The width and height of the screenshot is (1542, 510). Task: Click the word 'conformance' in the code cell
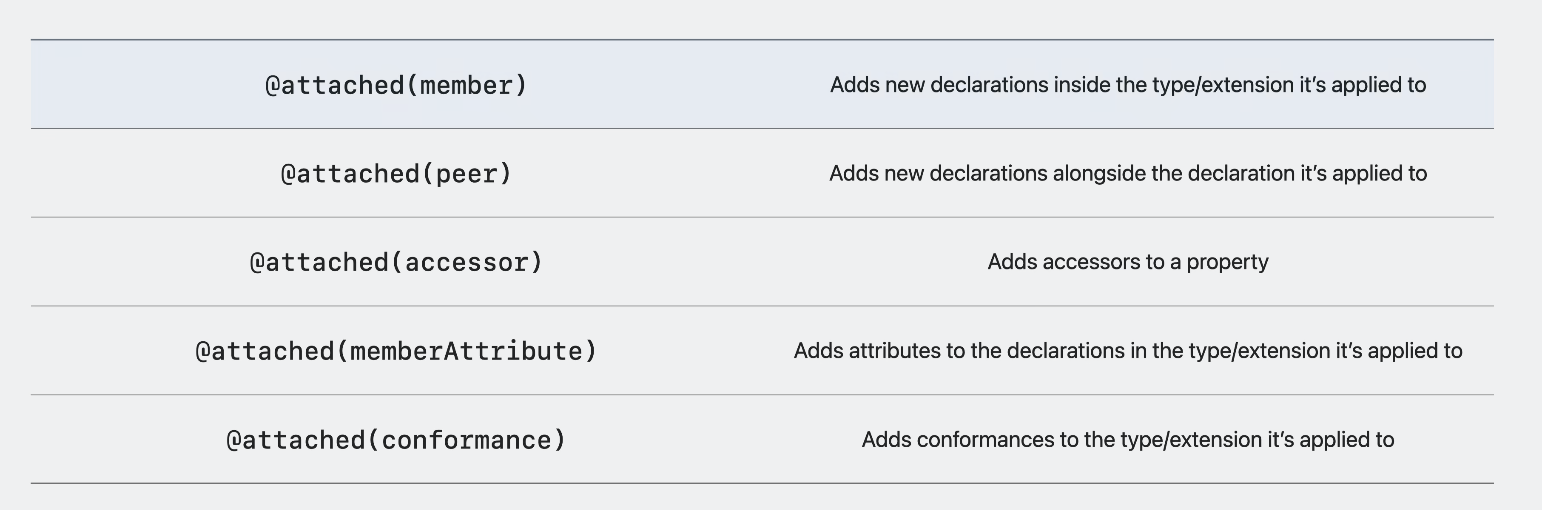pos(466,440)
